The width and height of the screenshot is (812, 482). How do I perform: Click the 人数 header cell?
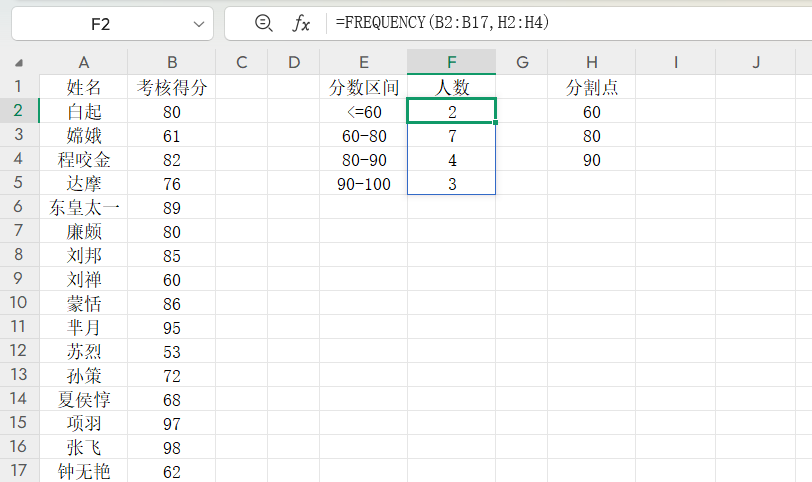click(x=452, y=87)
